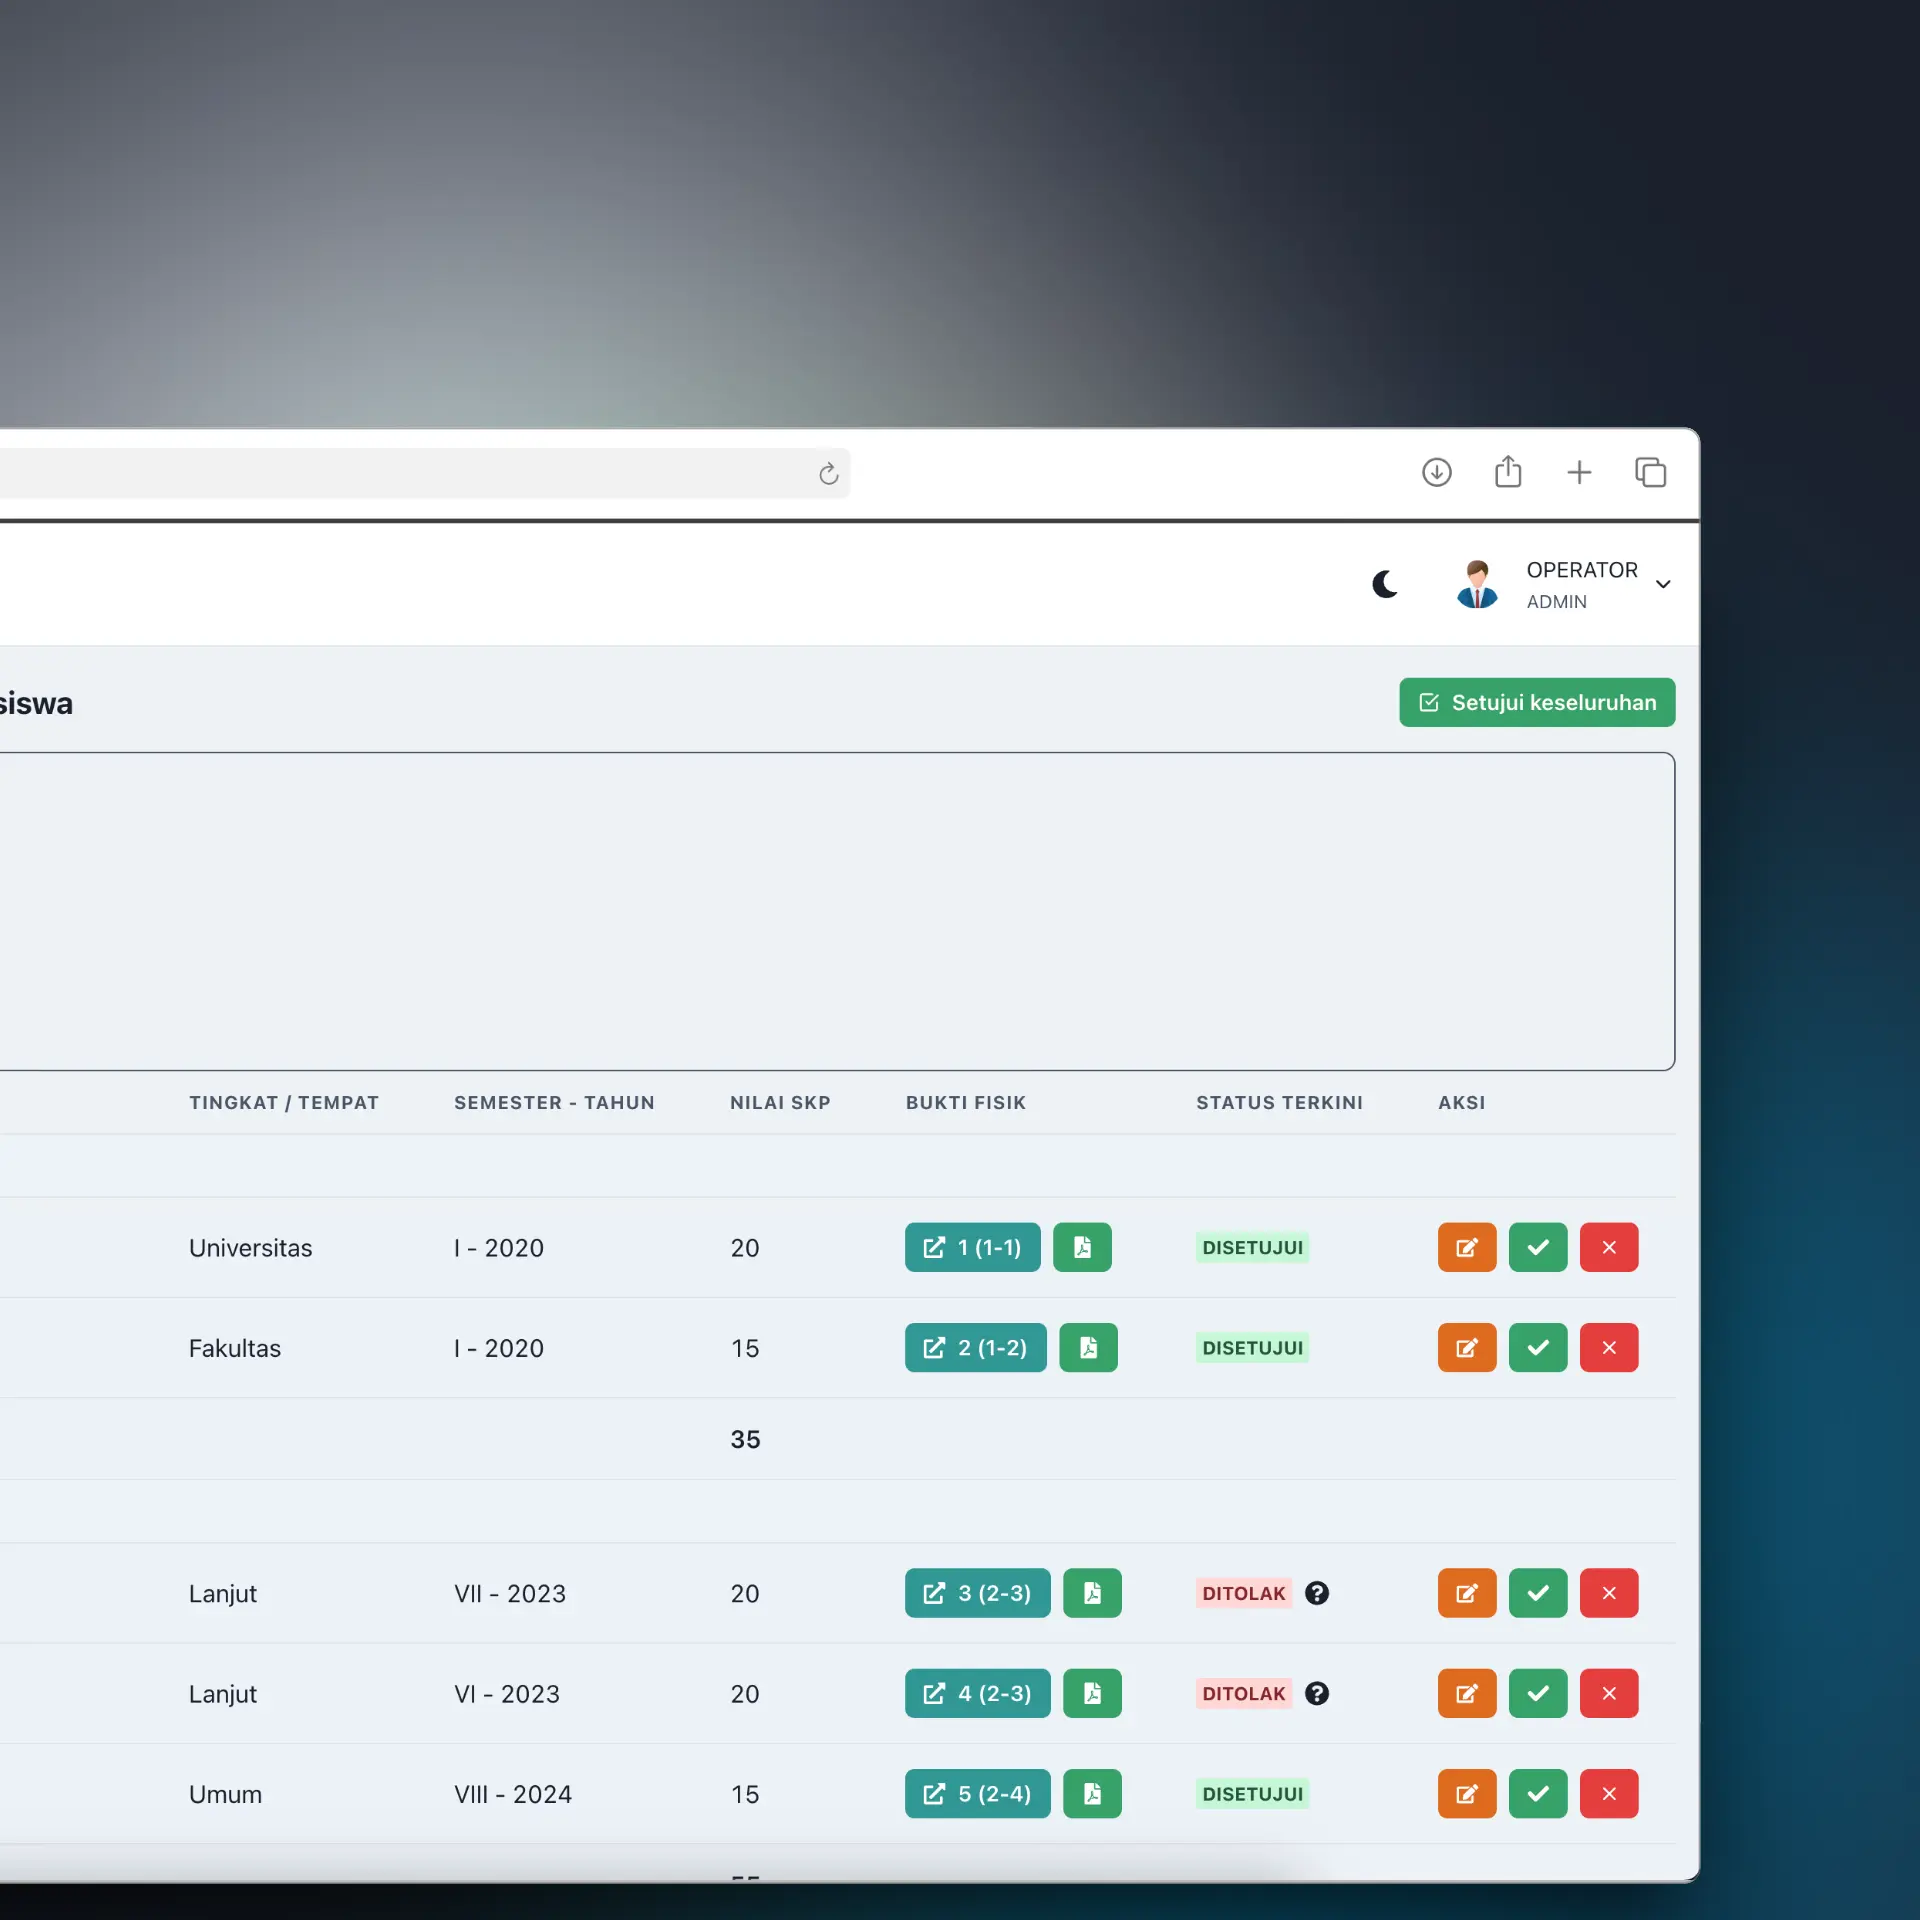Viewport: 1920px width, 1920px height.
Task: Approve the VI - 2023 Lanjut entry
Action: pos(1537,1693)
